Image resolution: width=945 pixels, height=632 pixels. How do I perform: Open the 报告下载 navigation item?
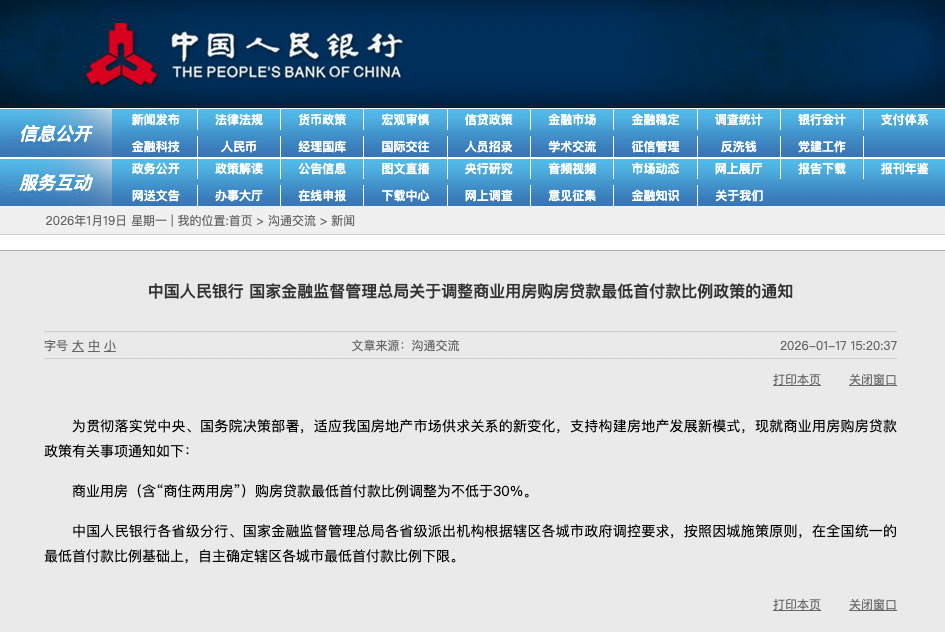pyautogui.click(x=821, y=169)
